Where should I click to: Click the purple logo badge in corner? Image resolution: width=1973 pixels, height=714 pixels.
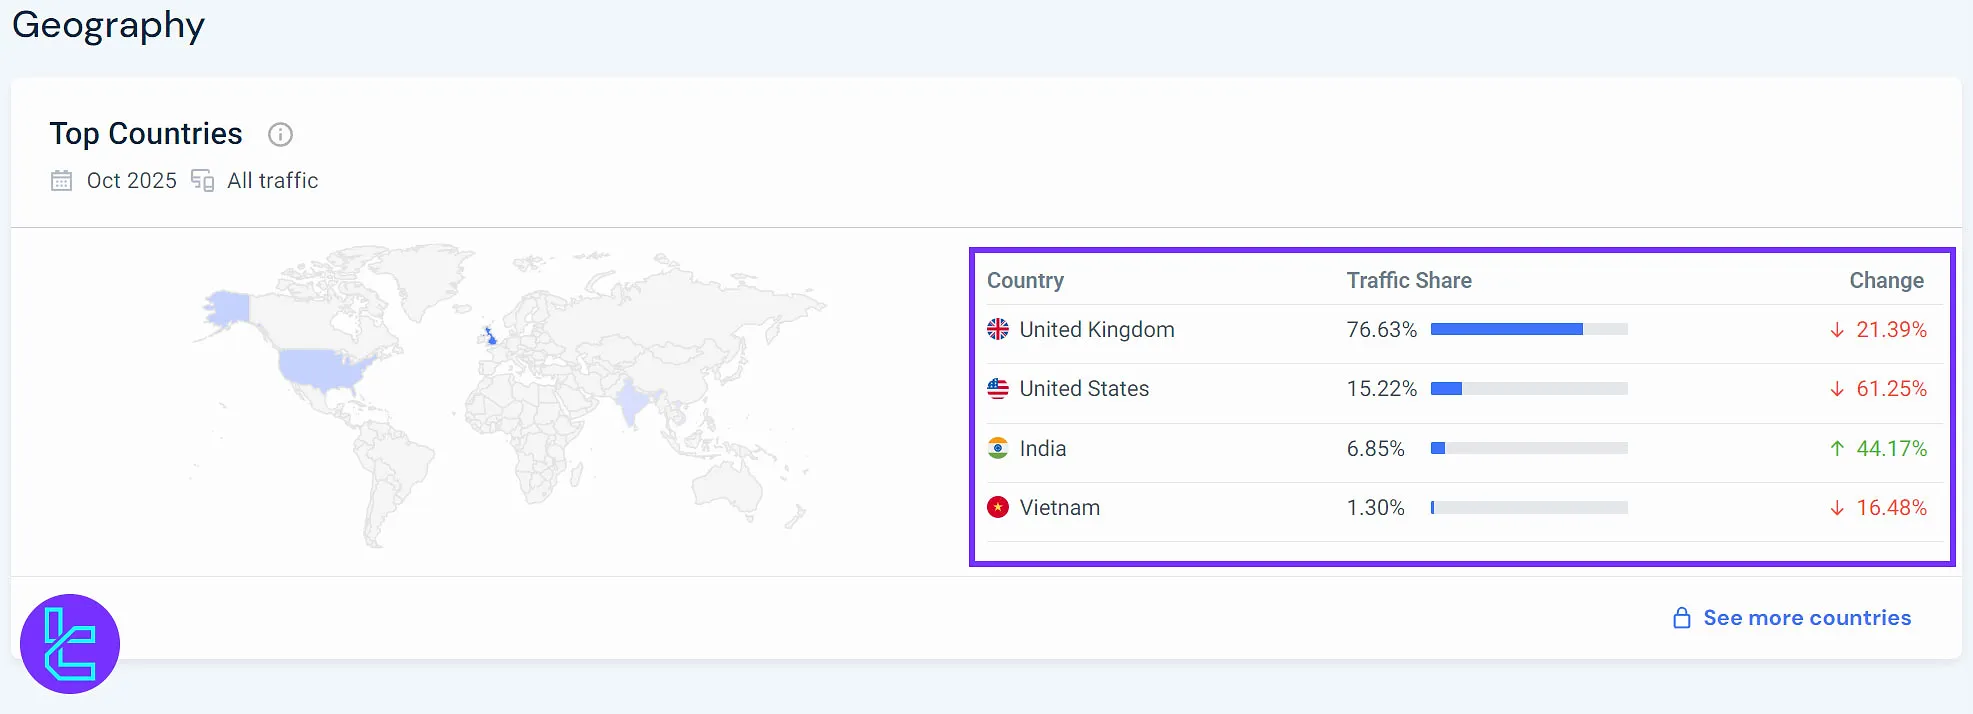(x=70, y=644)
